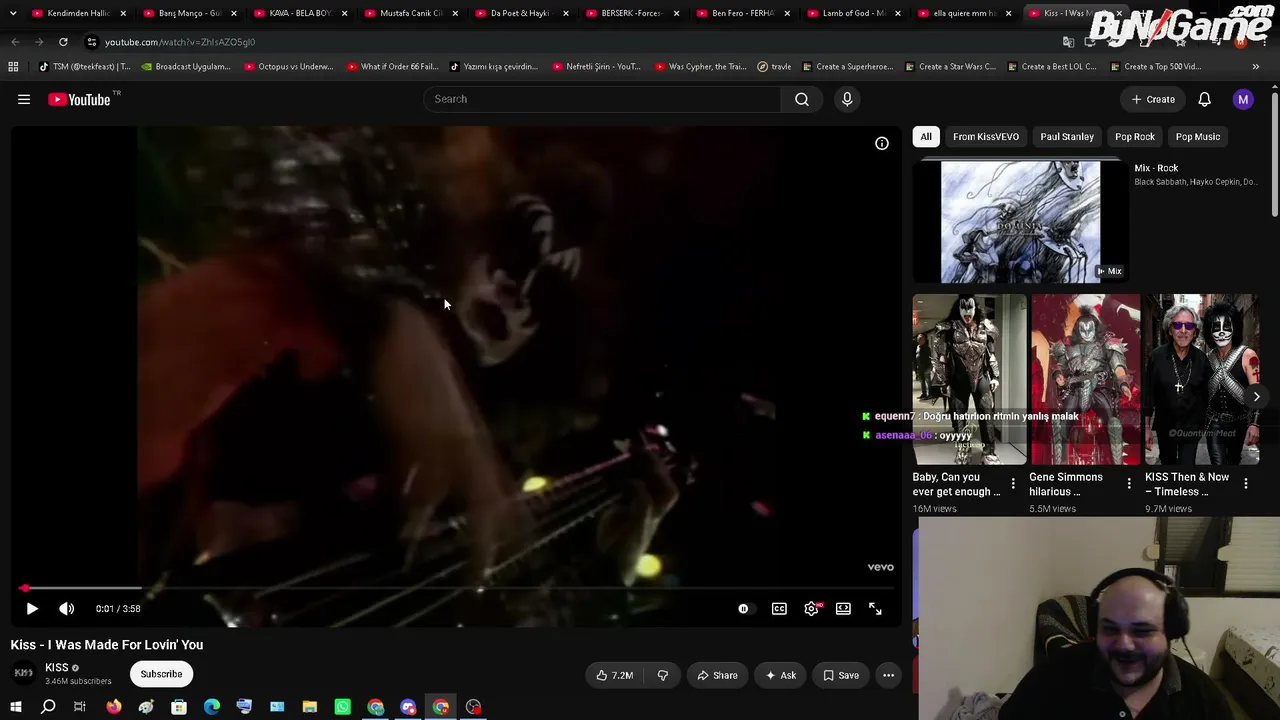Image resolution: width=1280 pixels, height=720 pixels.
Task: Open File Explorer from the taskbar
Action: (x=310, y=707)
